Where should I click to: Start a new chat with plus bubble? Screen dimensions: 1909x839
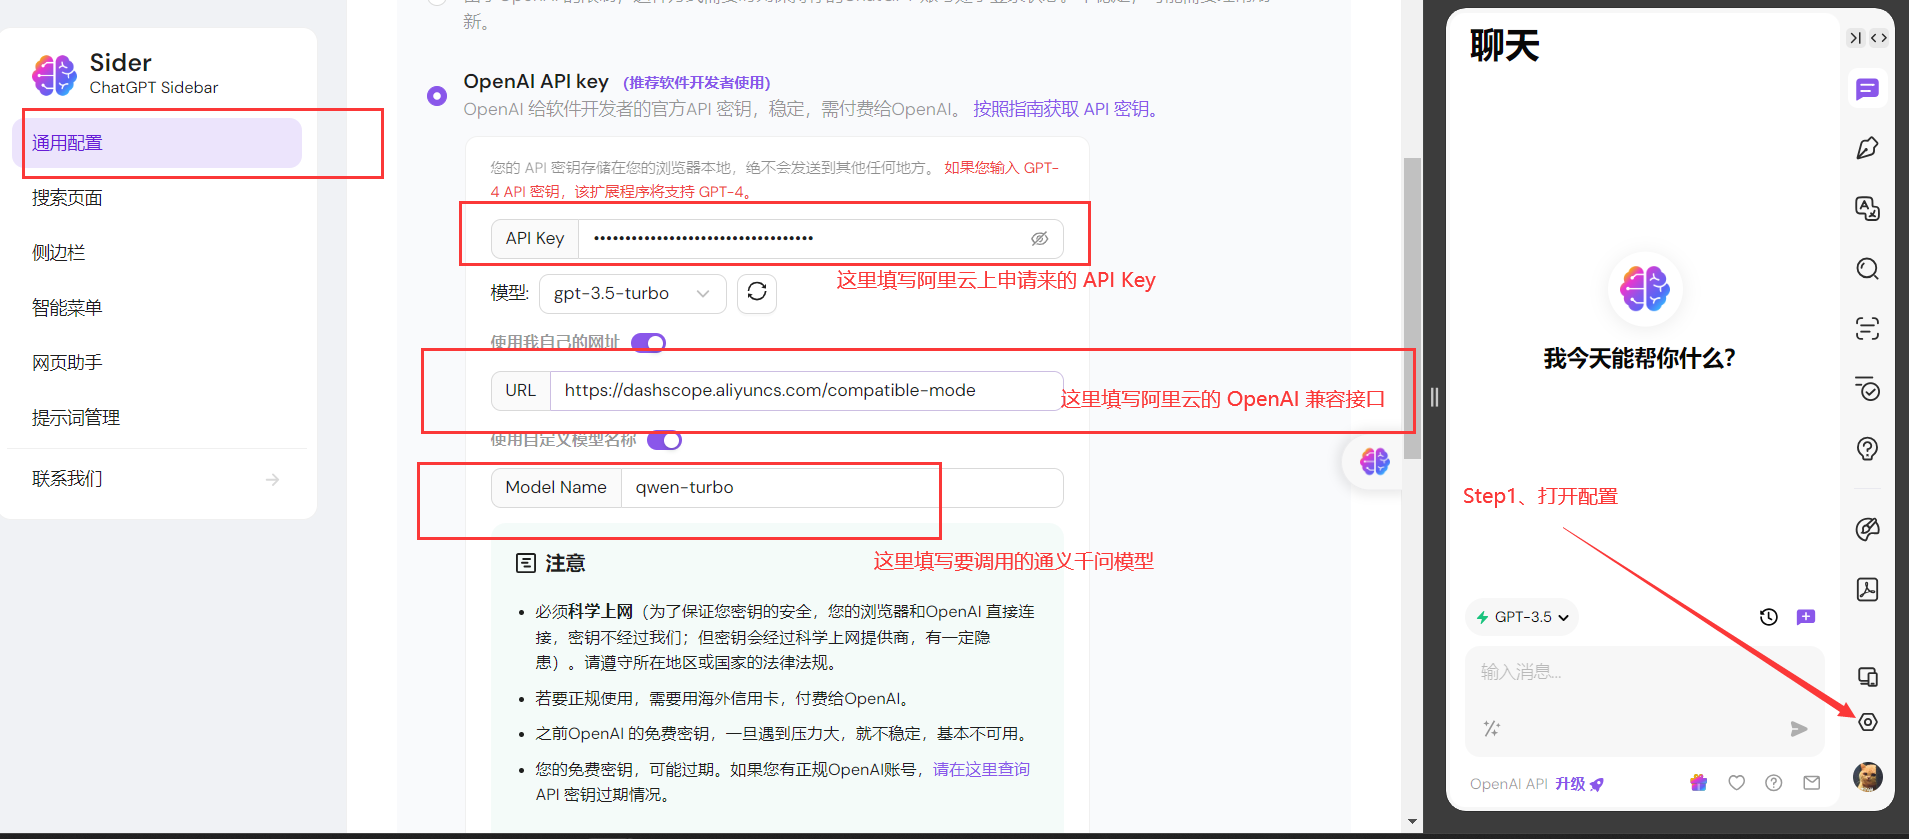pos(1806,617)
